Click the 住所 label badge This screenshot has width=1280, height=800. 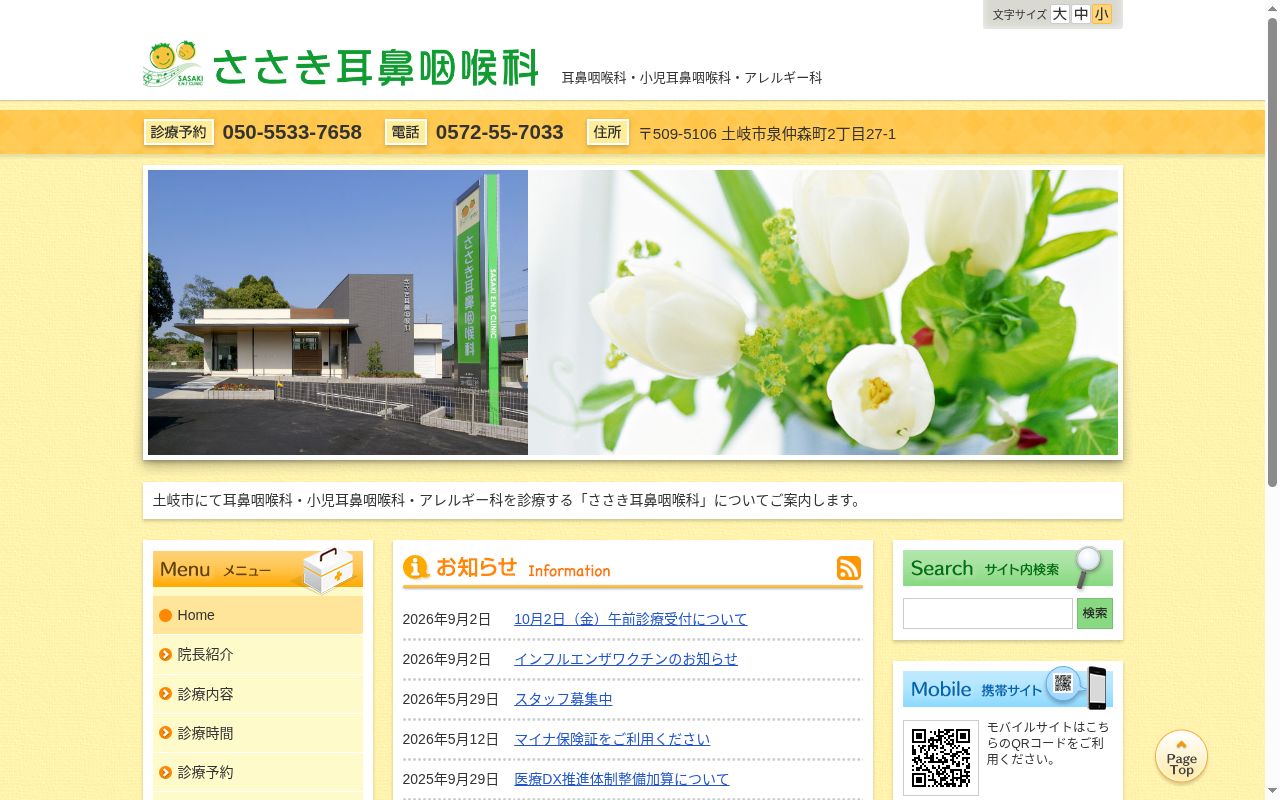click(x=608, y=132)
